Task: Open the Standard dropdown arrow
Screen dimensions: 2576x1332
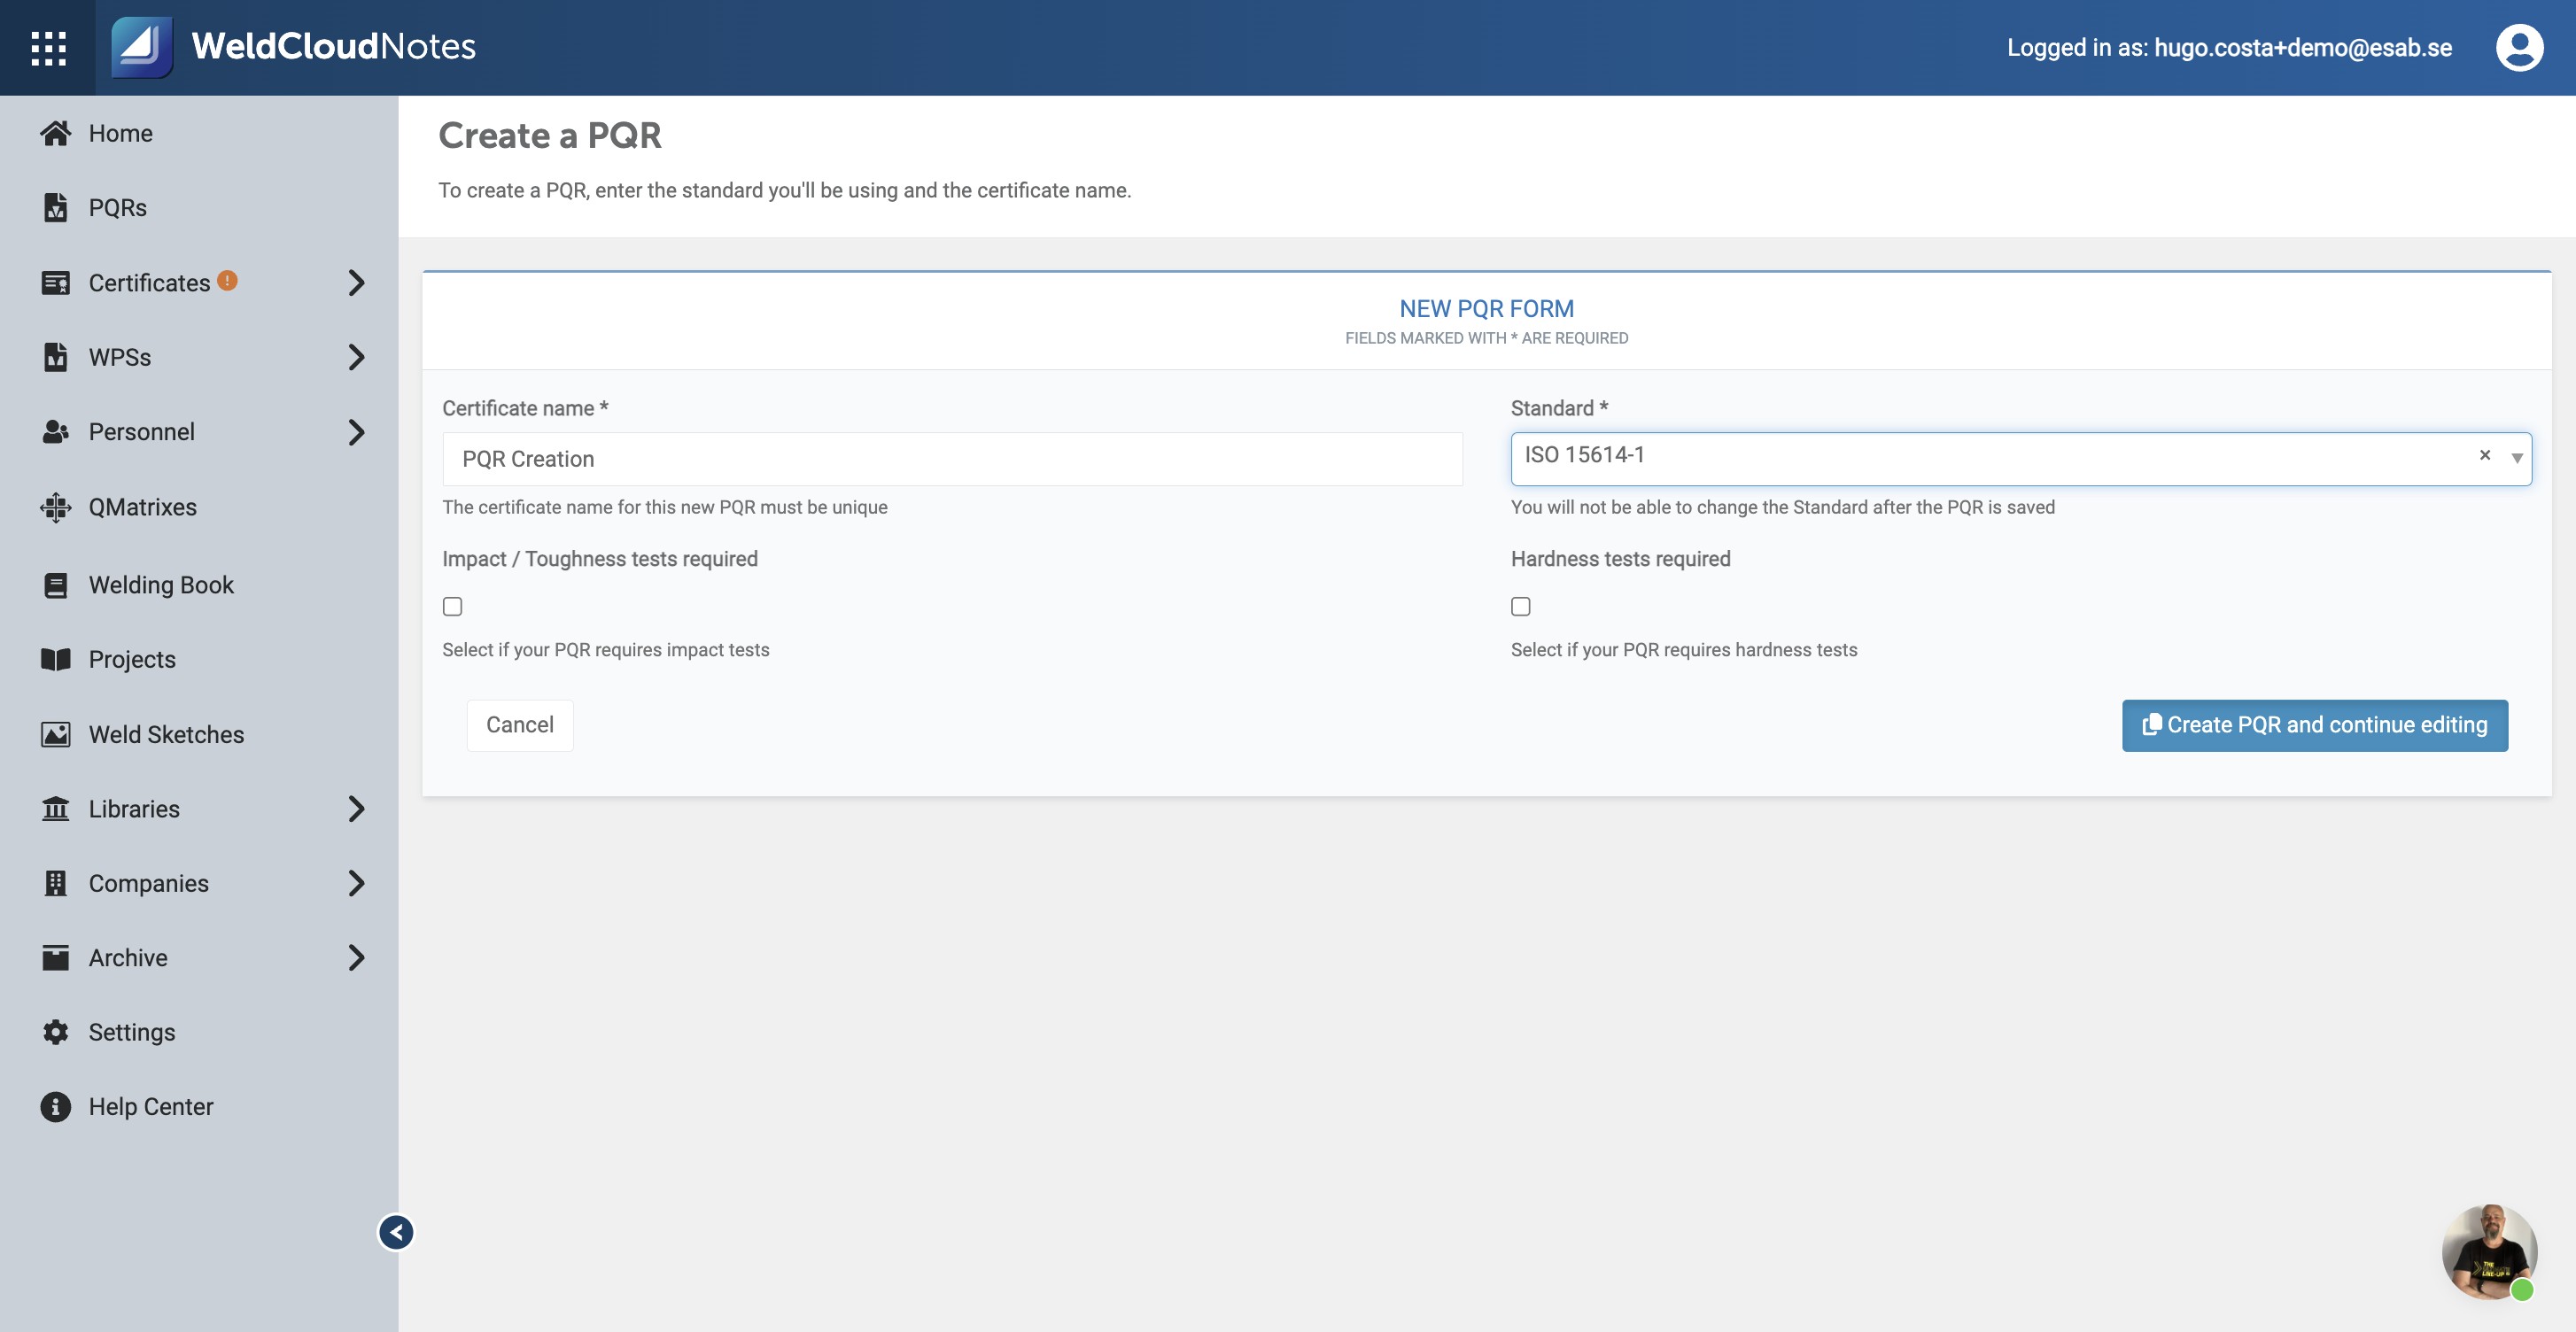Action: [x=2517, y=458]
